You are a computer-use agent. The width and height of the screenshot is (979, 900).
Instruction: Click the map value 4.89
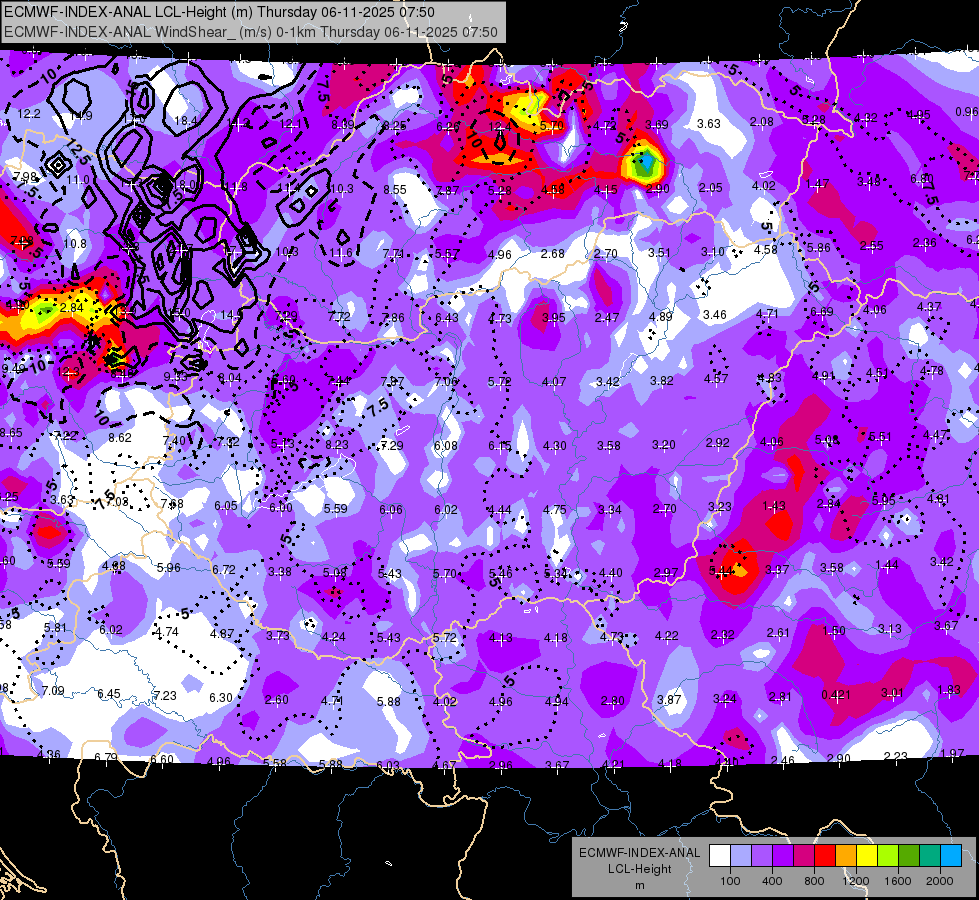pos(661,317)
